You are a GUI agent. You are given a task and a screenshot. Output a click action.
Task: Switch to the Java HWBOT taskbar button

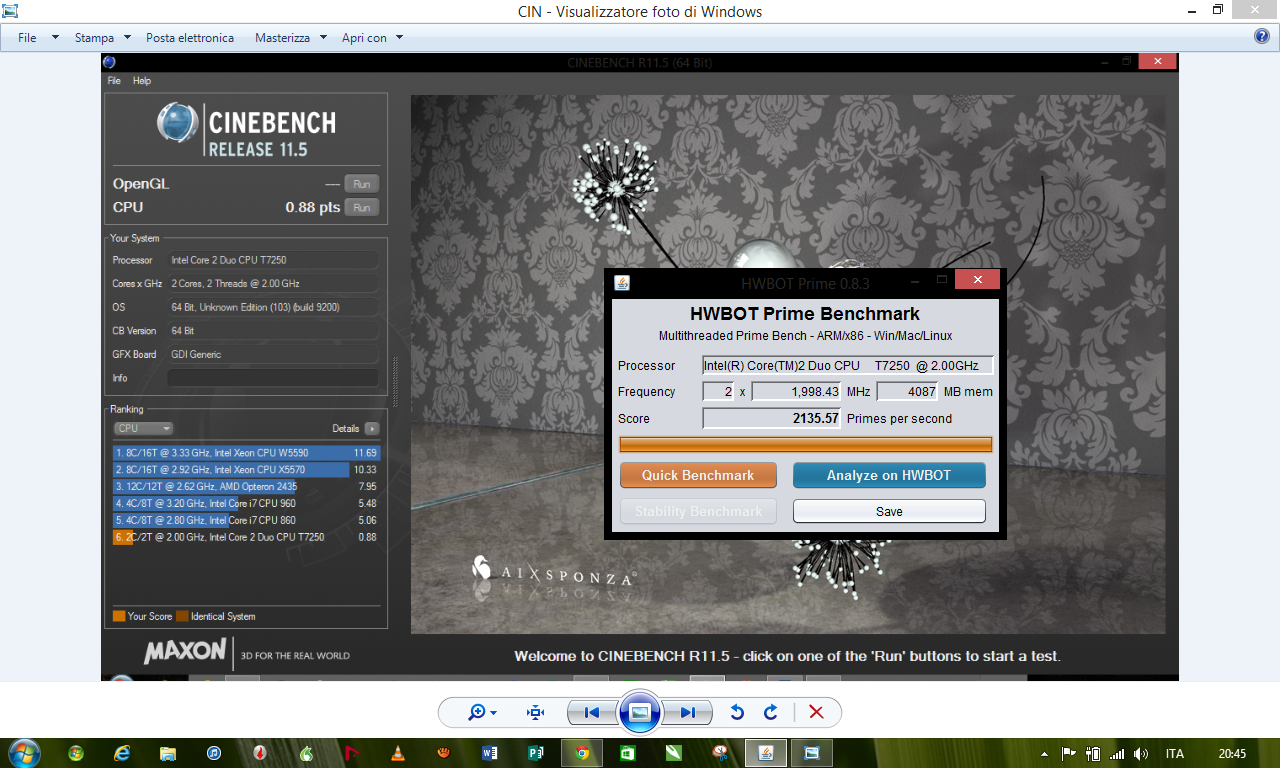coord(766,753)
